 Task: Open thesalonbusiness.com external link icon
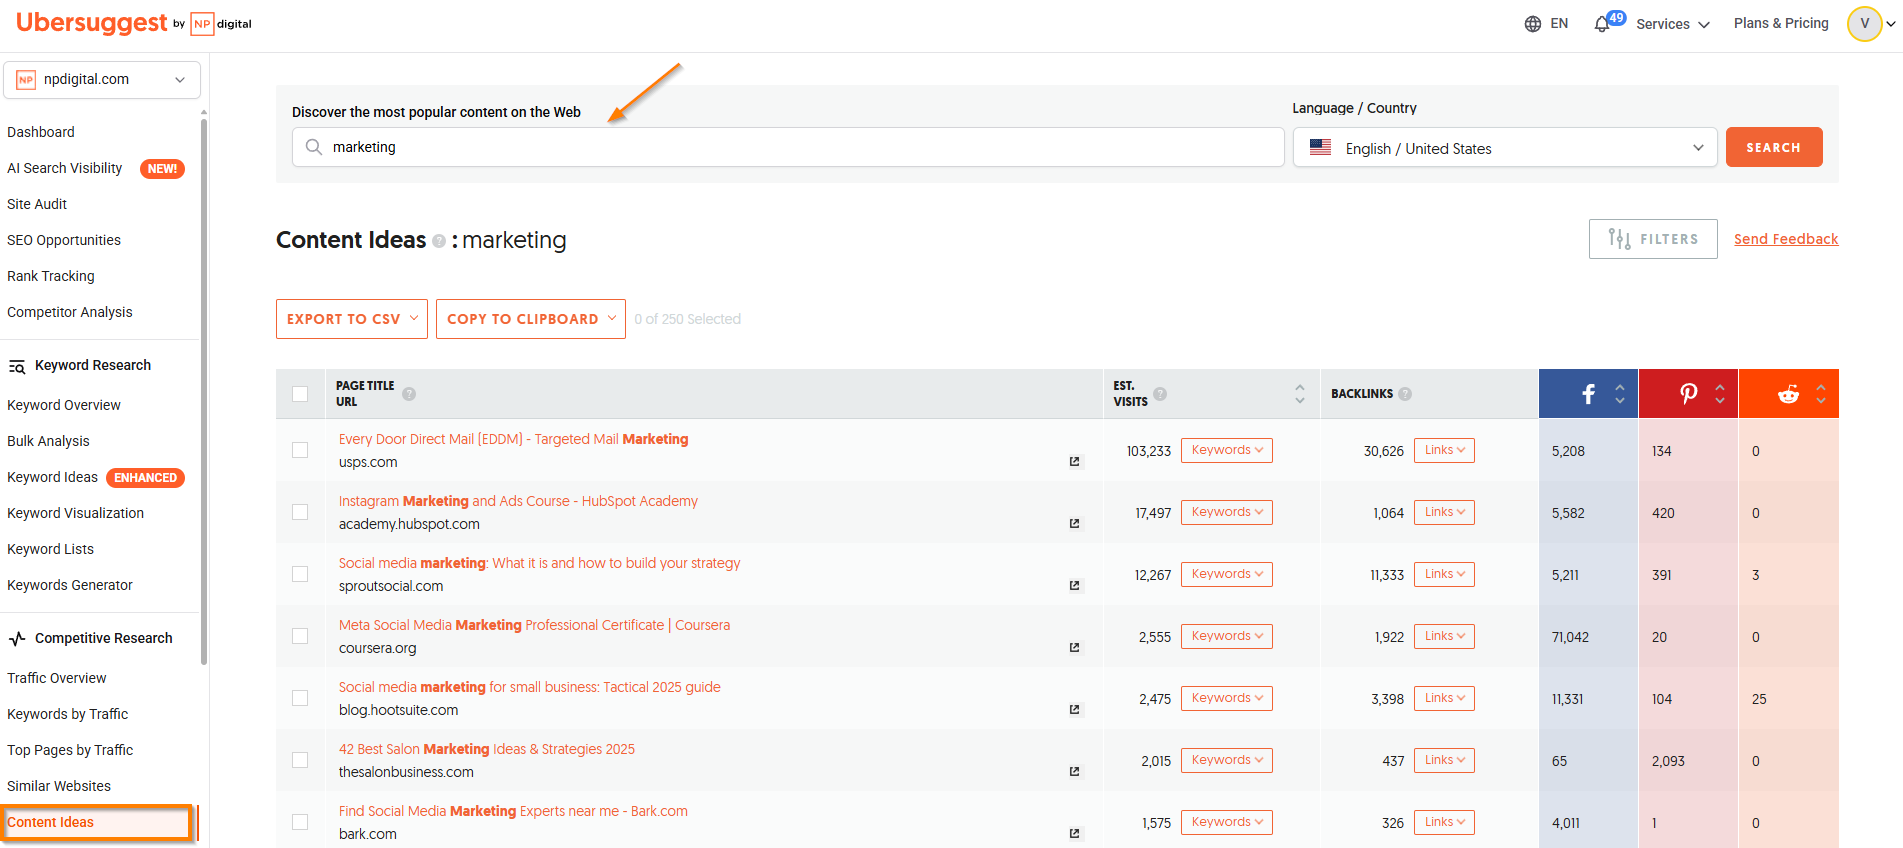1074,772
